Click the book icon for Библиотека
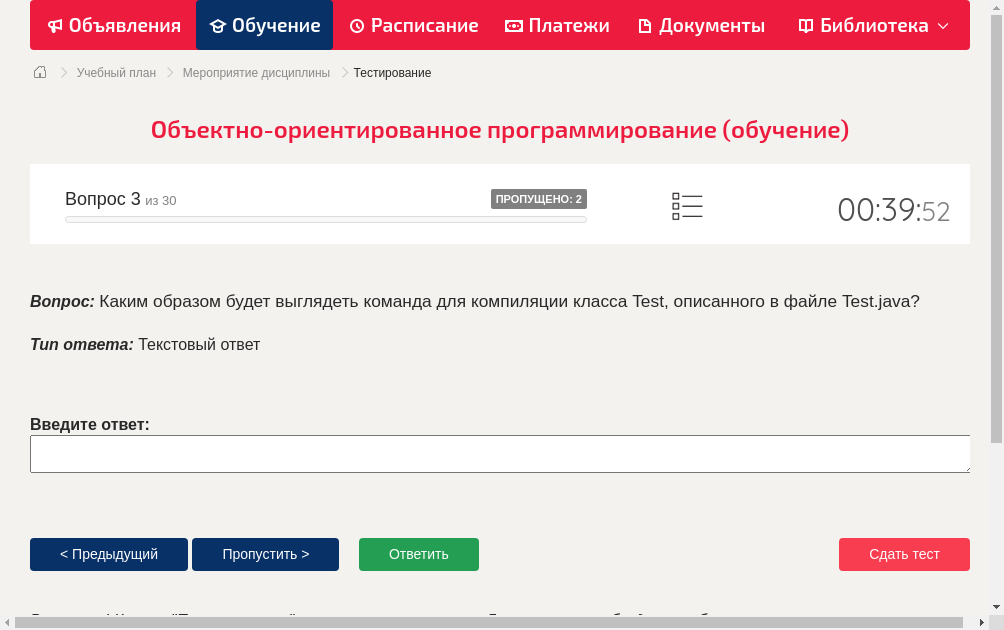The height and width of the screenshot is (630, 1004). tap(805, 25)
